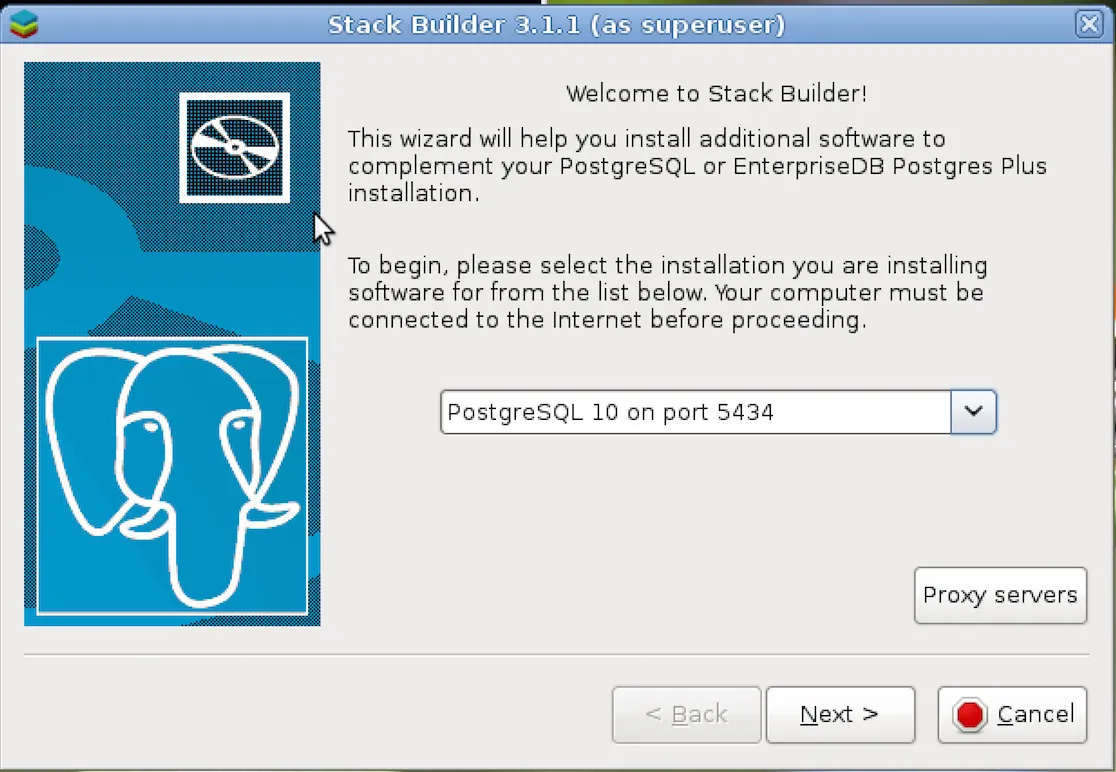Click the PostgreSQL elephant logo image
This screenshot has width=1116, height=772.
172,475
